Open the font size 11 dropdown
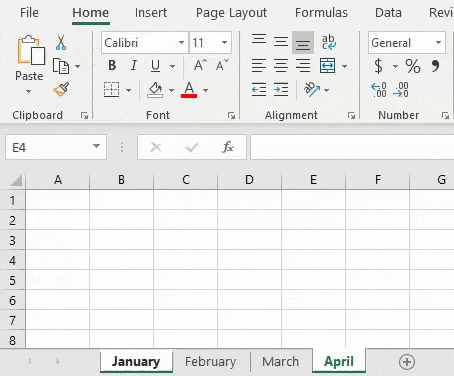 224,42
